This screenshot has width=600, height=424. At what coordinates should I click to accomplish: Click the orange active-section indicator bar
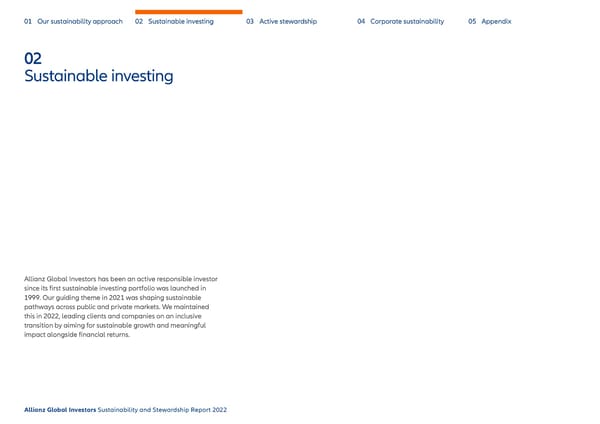click(x=188, y=12)
